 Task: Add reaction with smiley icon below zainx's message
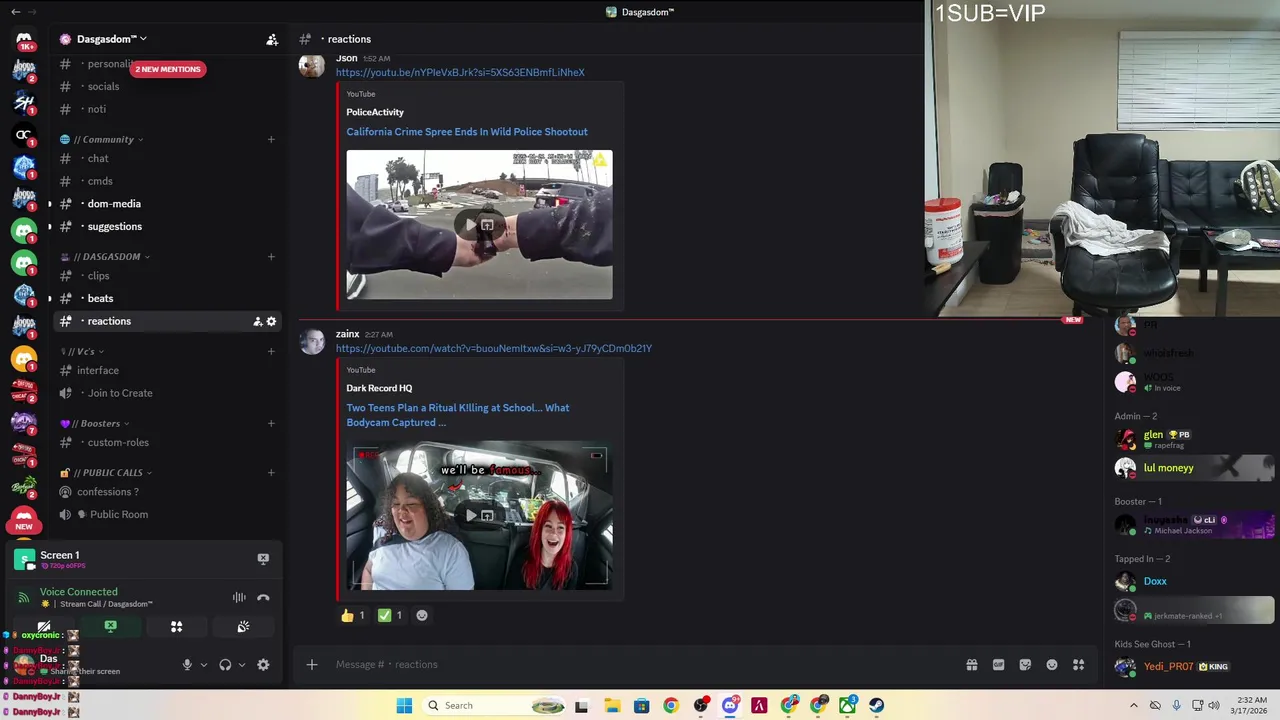422,616
